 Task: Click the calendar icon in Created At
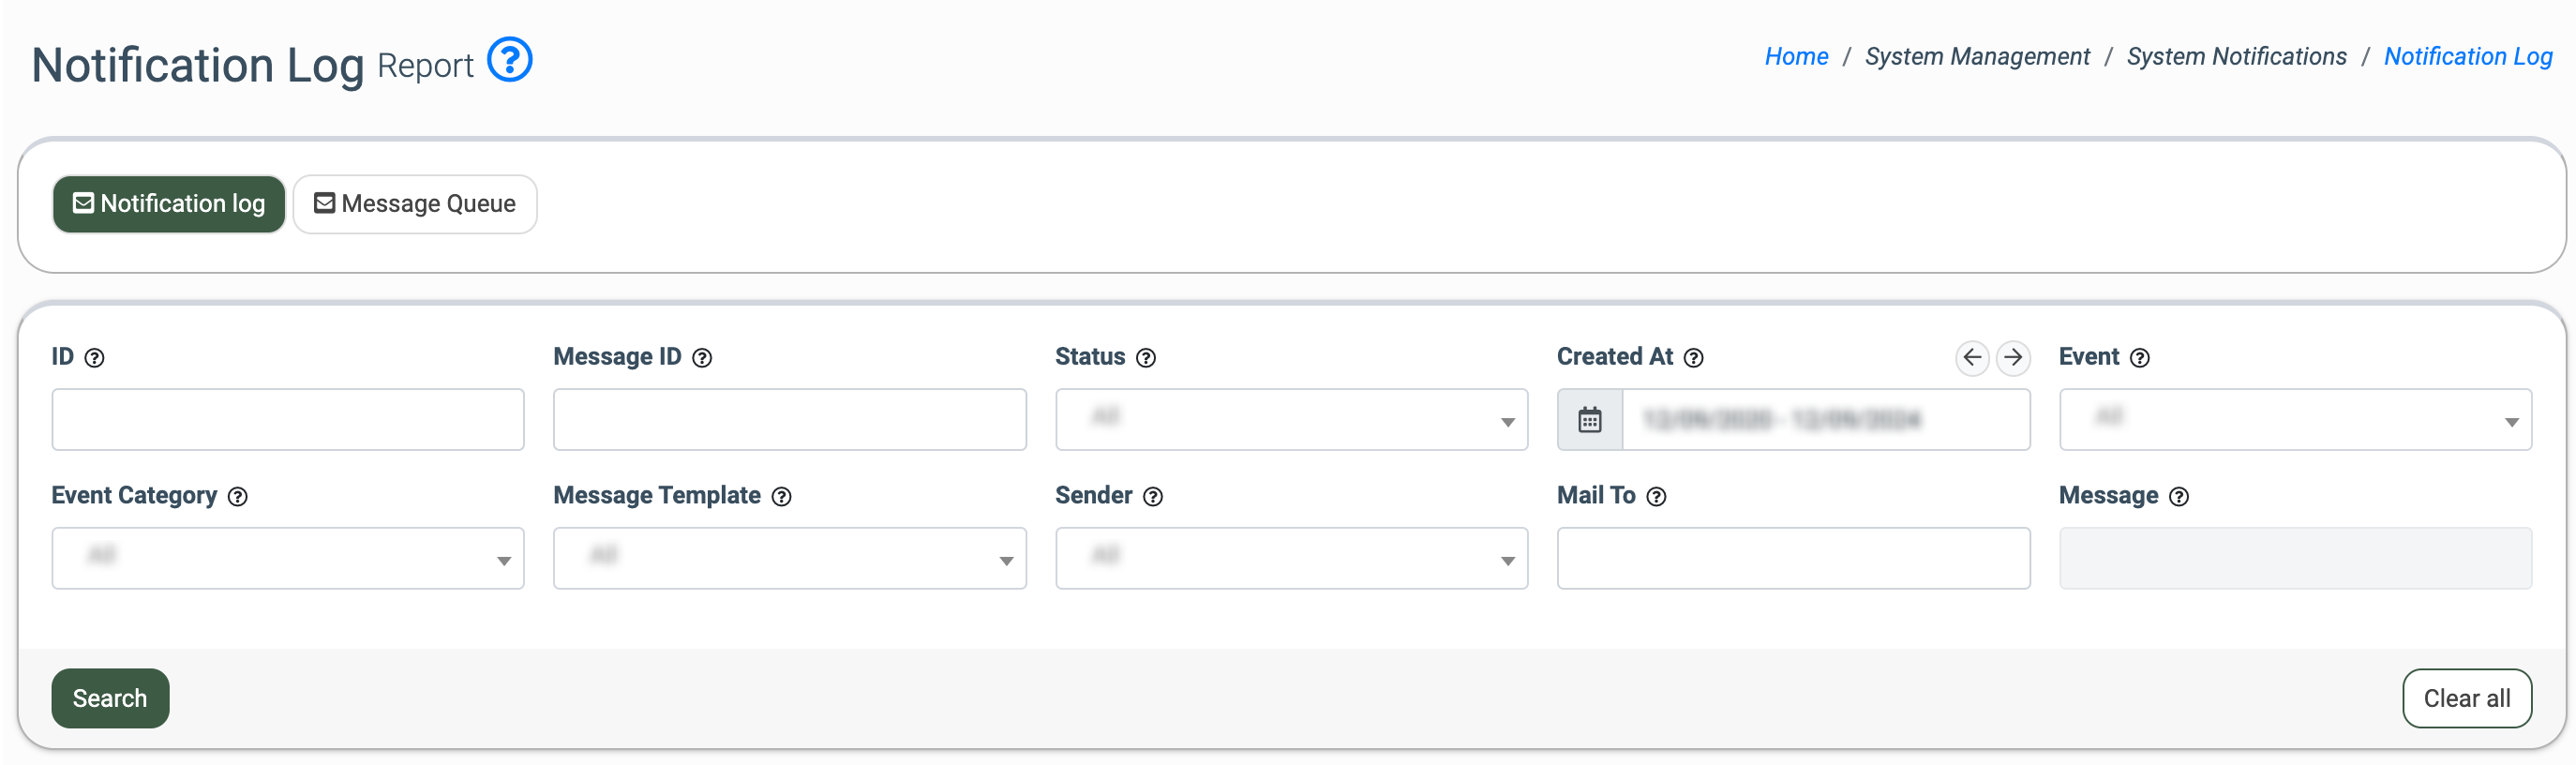pos(1589,420)
